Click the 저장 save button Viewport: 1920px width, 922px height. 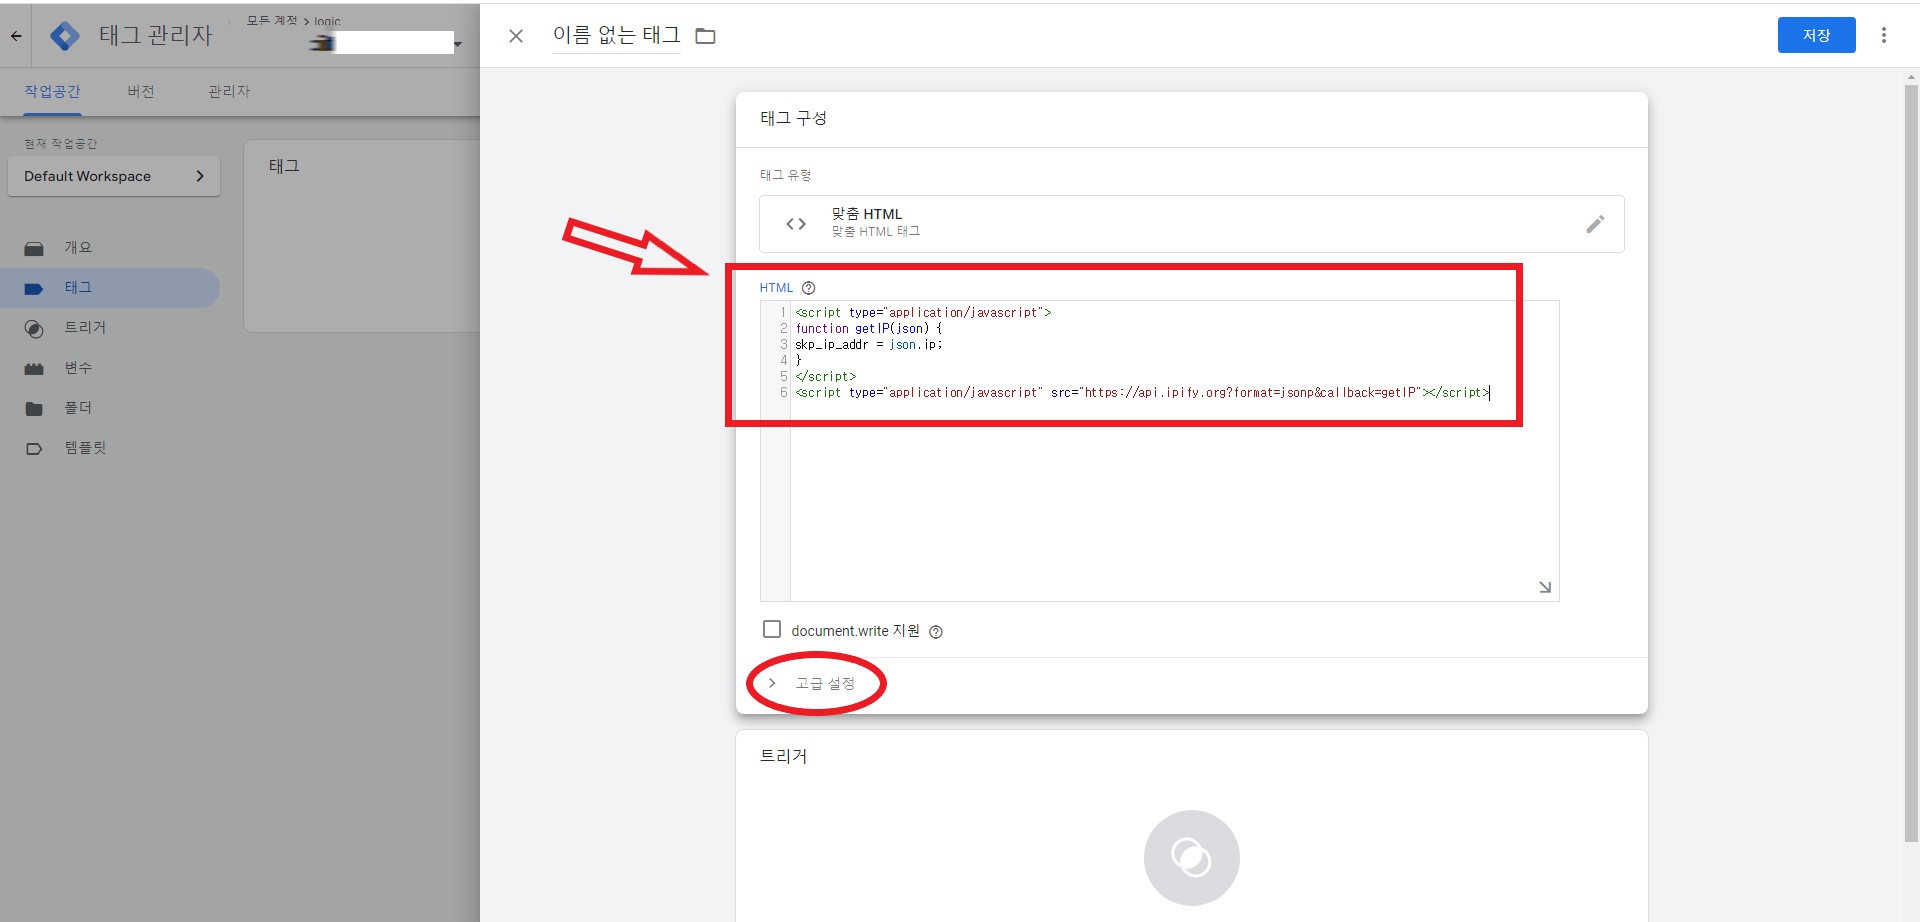1816,35
